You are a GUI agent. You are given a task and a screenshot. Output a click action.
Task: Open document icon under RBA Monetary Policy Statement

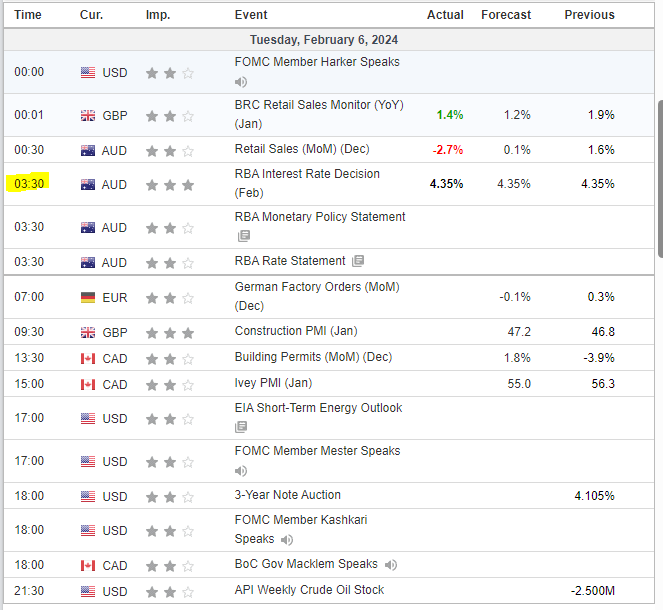pyautogui.click(x=243, y=237)
